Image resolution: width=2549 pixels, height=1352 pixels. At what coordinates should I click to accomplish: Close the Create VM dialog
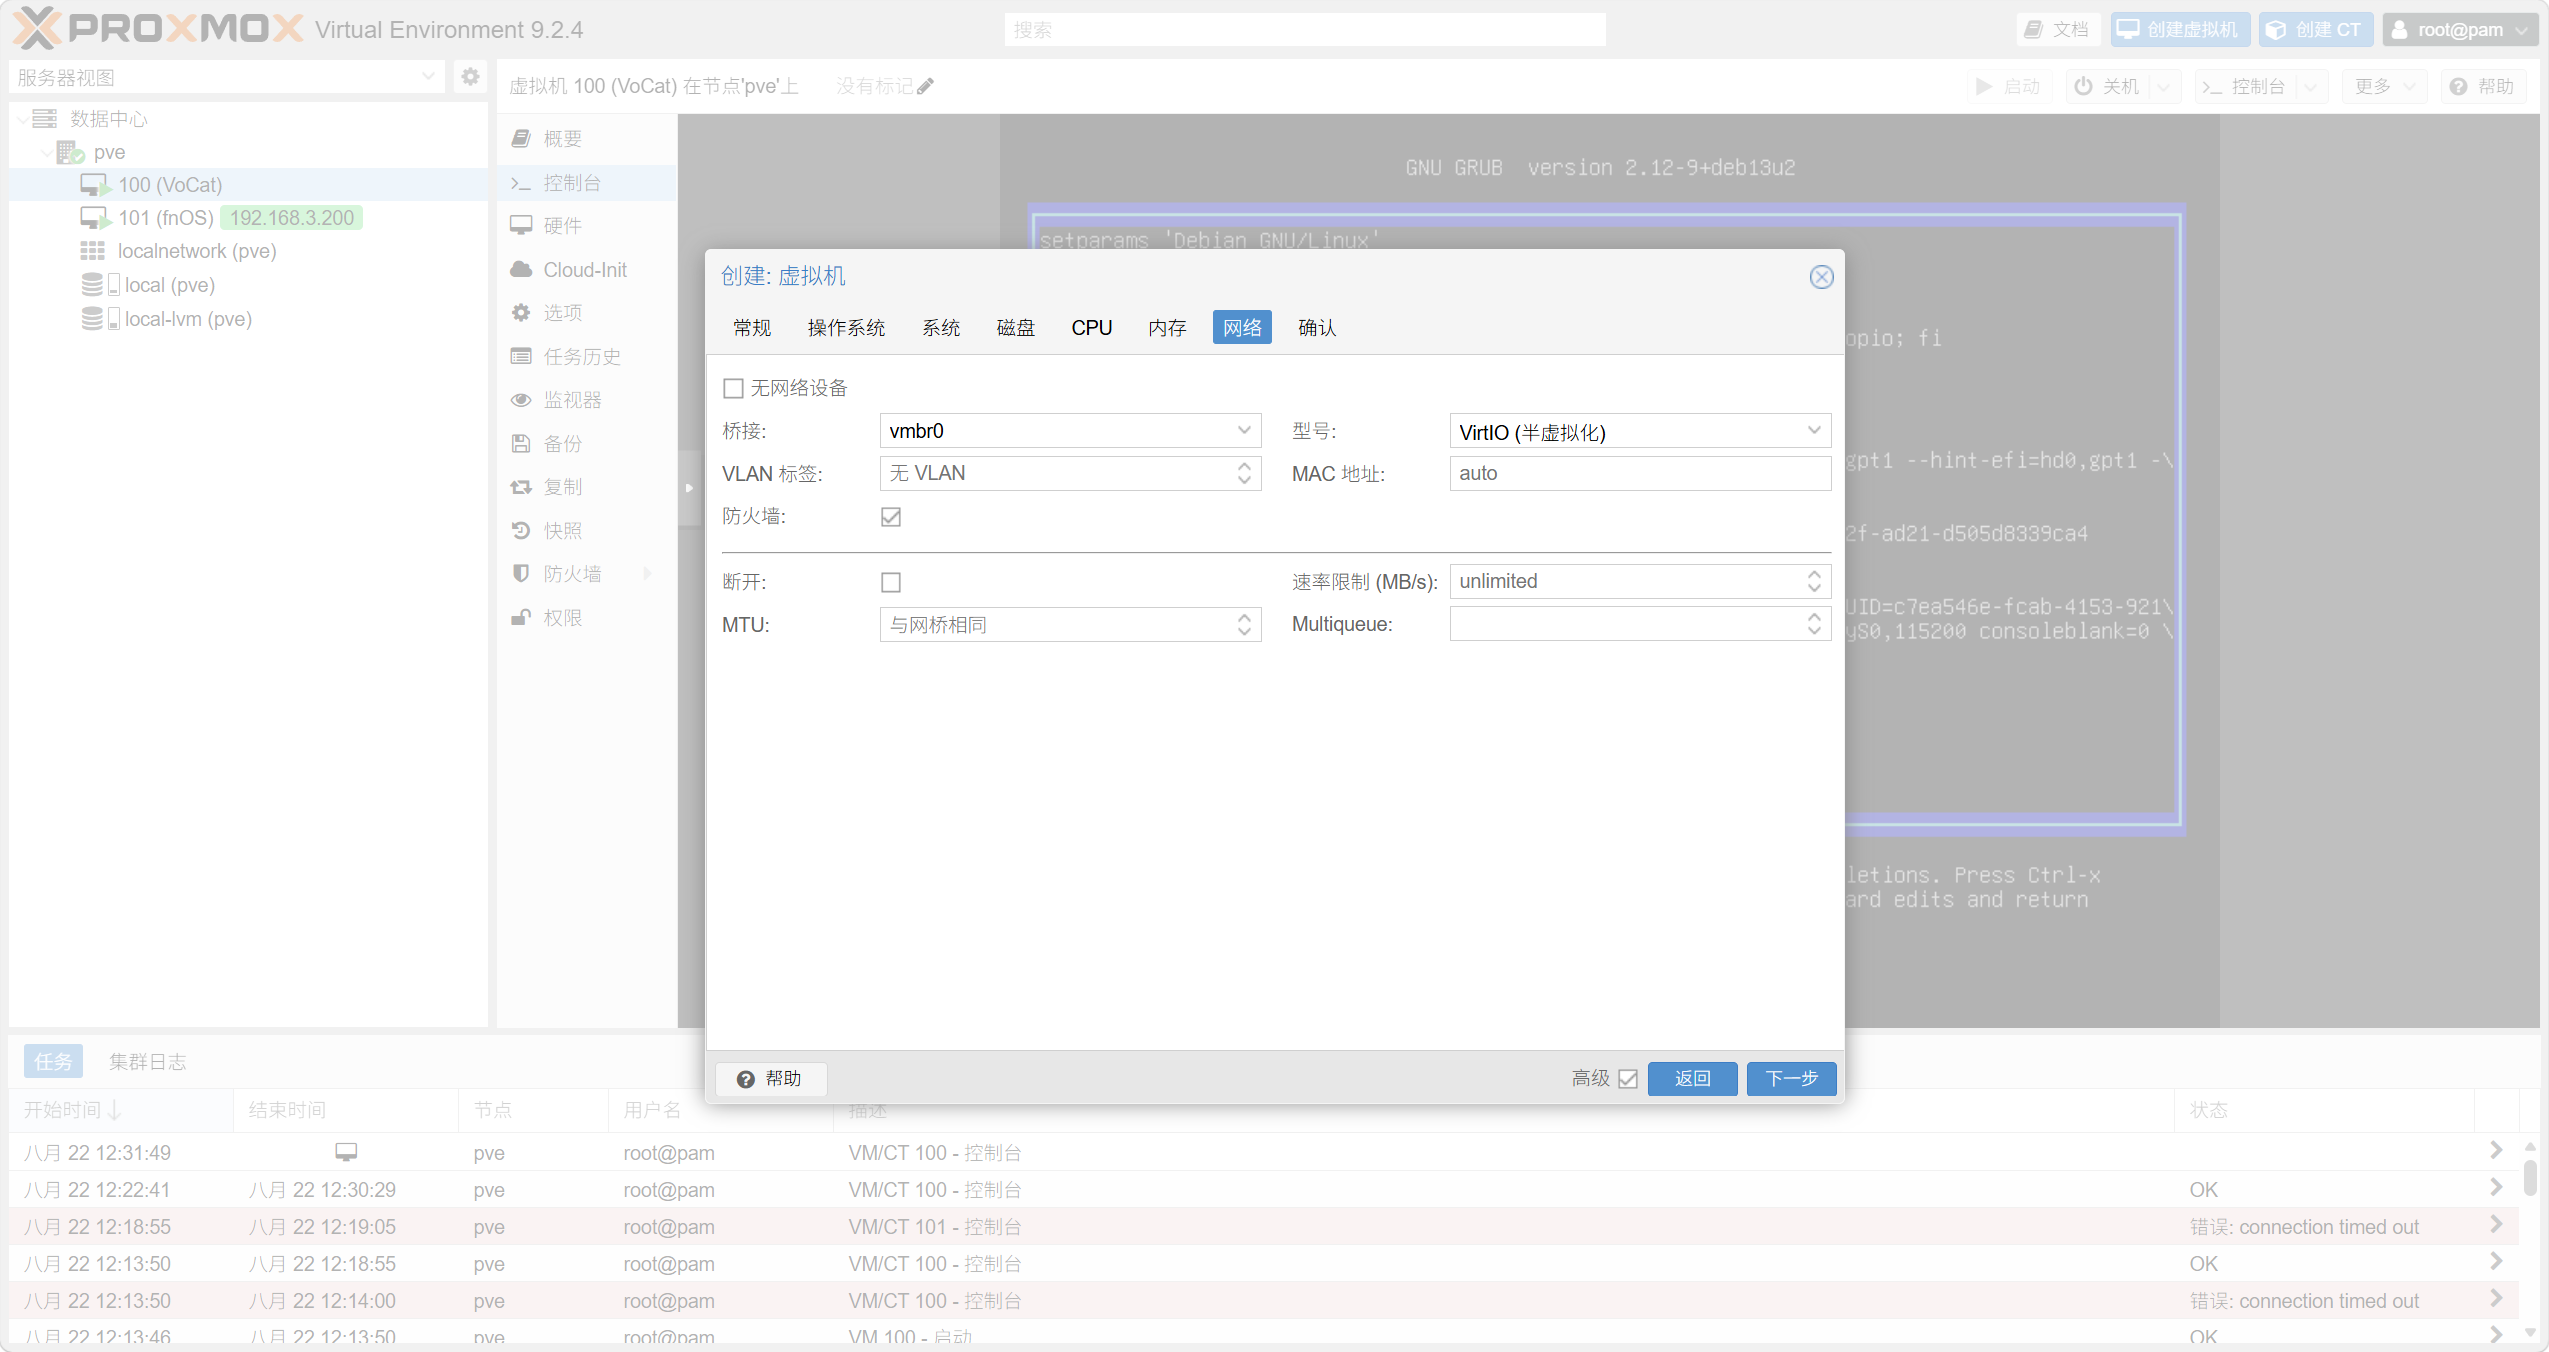(1821, 277)
